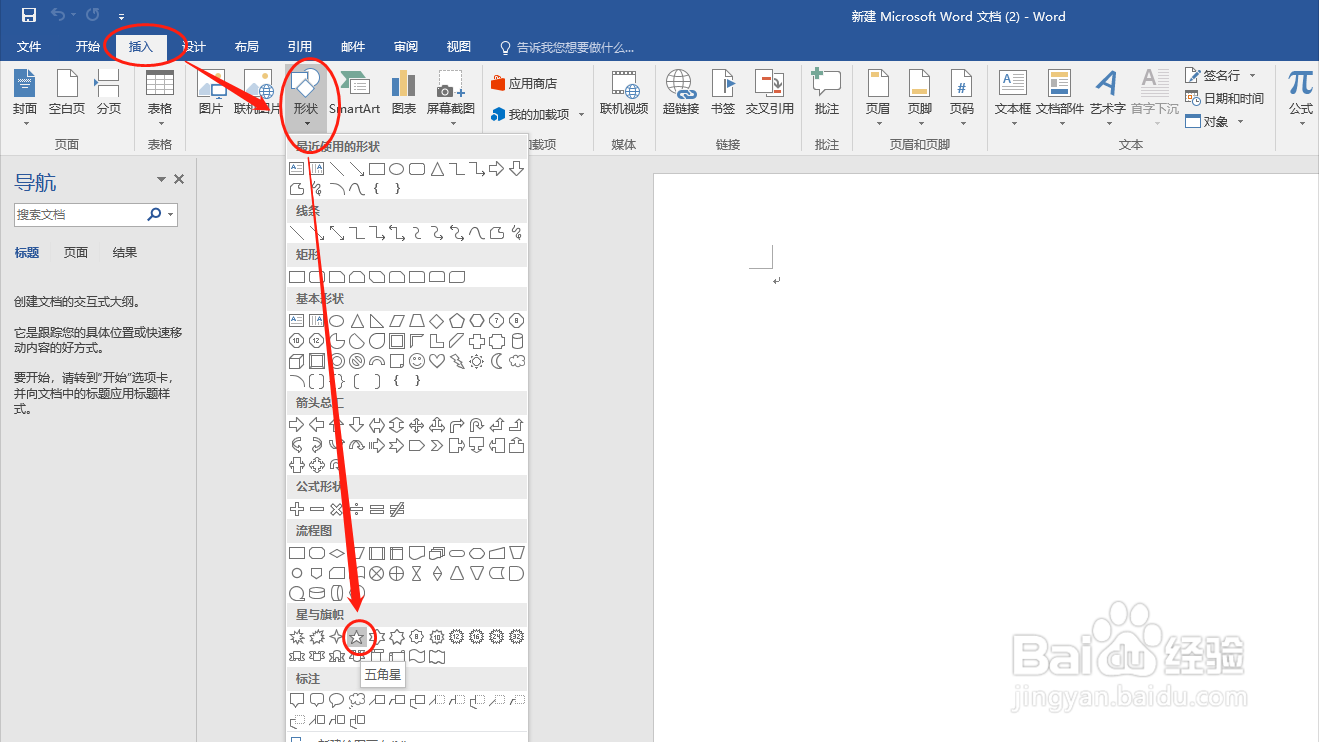The width and height of the screenshot is (1319, 742).
Task: Switch to 页面 tab in navigation pane
Action: click(x=76, y=253)
